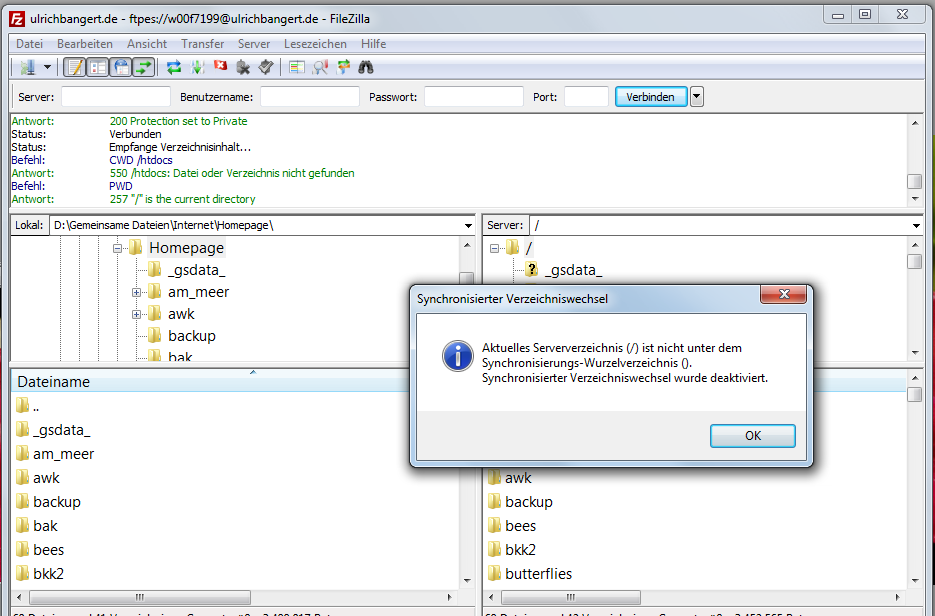Click the colored-rows directory comparison icon
The height and width of the screenshot is (616, 935).
click(x=296, y=67)
